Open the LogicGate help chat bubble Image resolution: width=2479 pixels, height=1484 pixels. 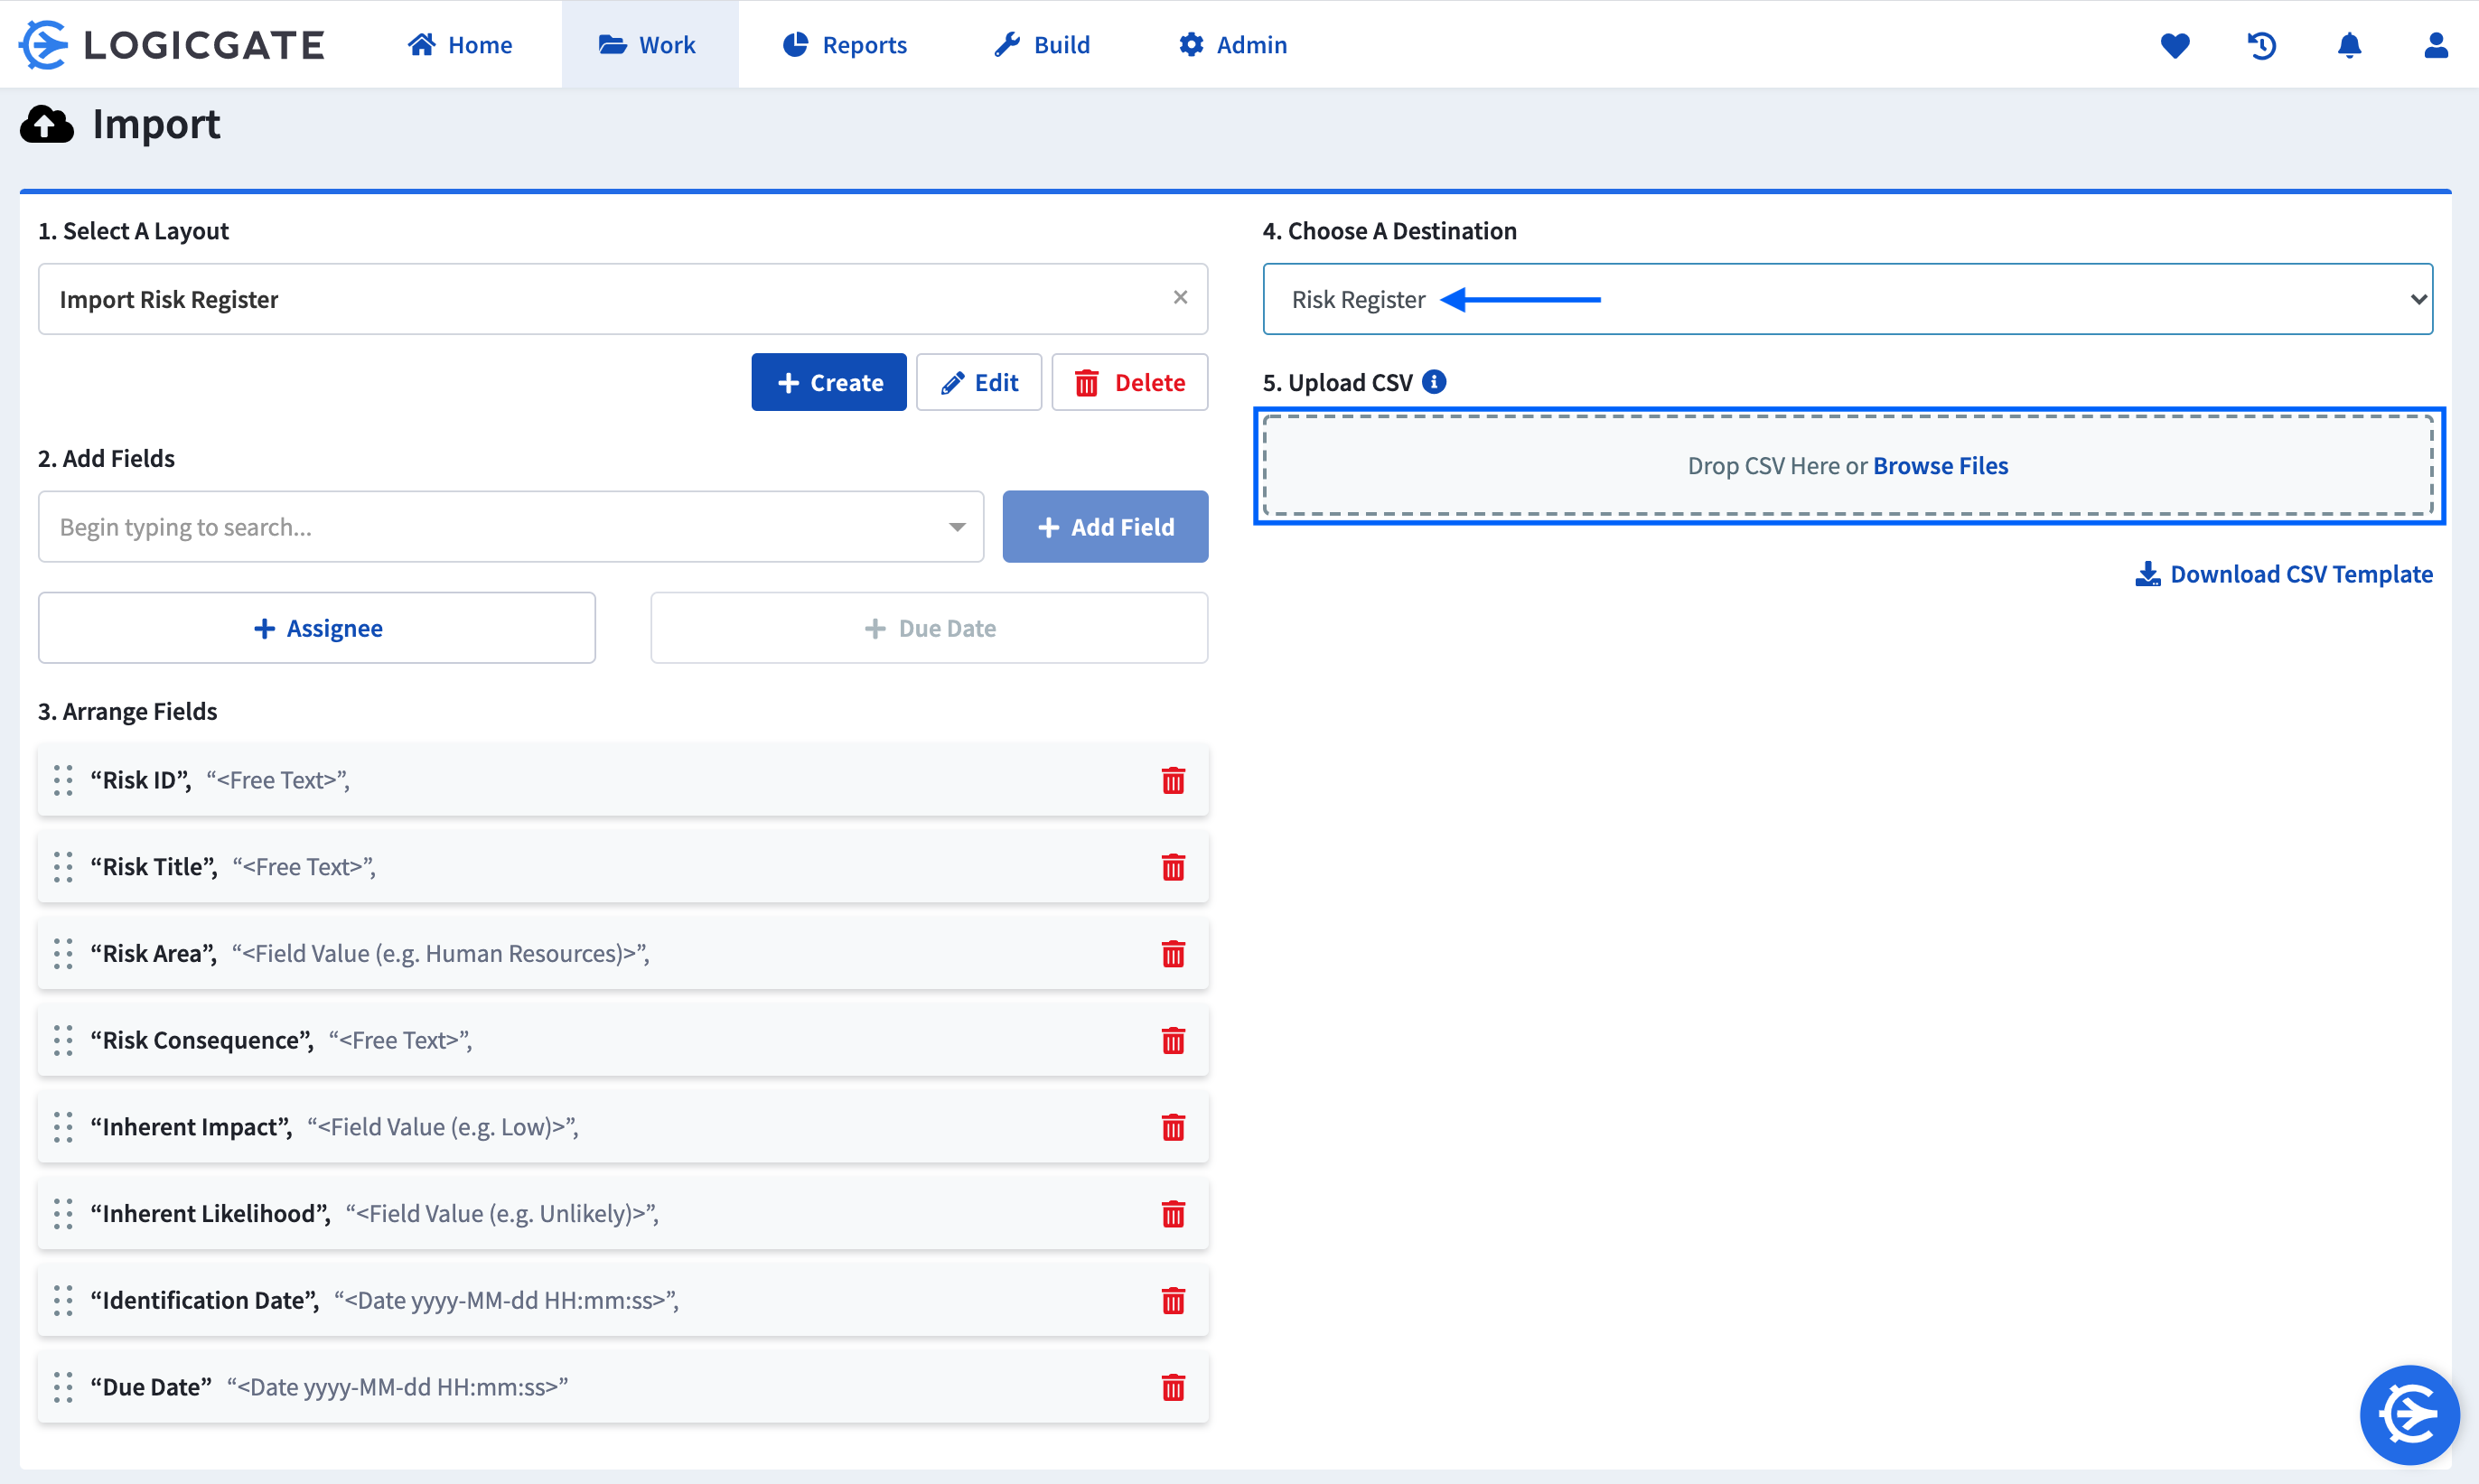coord(2409,1414)
